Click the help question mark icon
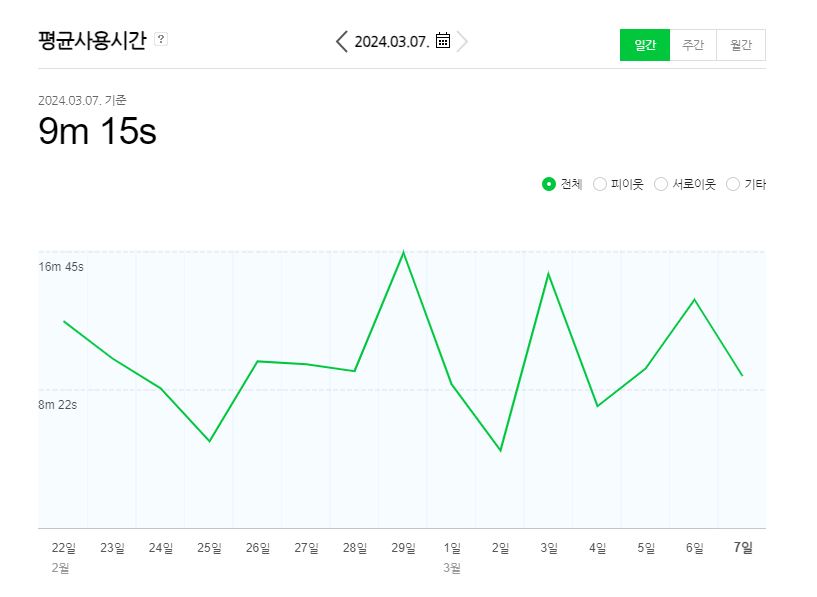Viewport: 817px width, 597px height. point(161,40)
